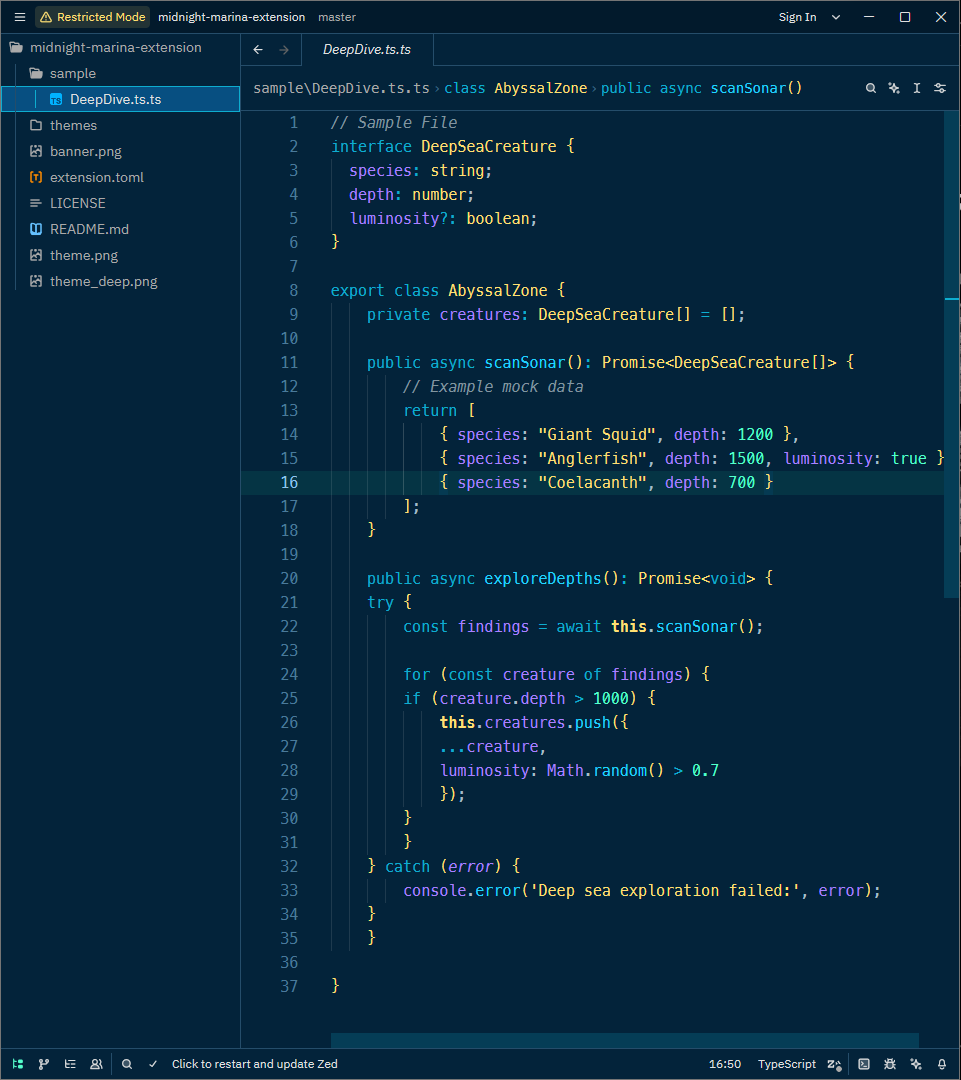This screenshot has width=961, height=1080.
Task: Open the chevron dropdown beside Sign In
Action: tap(836, 17)
